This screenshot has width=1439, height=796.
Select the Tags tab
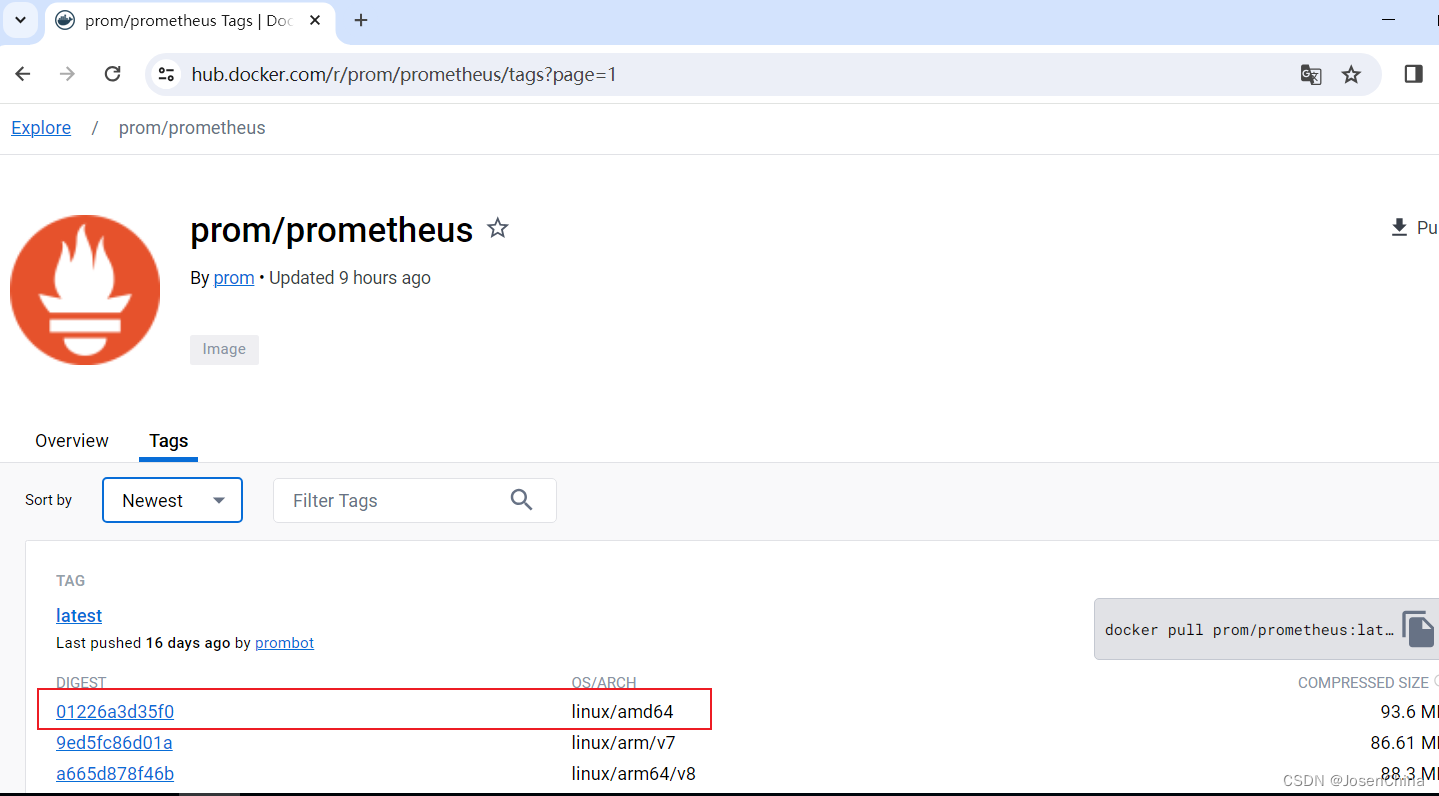[x=168, y=441]
